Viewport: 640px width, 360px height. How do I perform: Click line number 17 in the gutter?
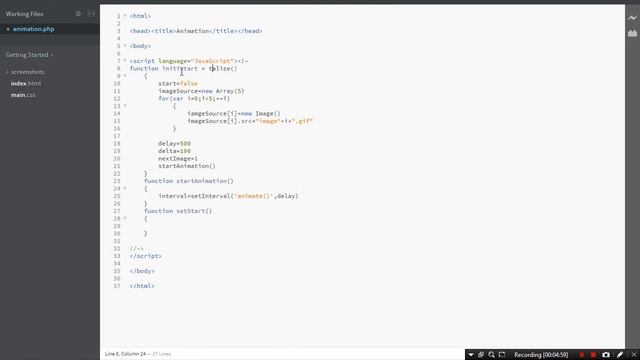click(117, 136)
